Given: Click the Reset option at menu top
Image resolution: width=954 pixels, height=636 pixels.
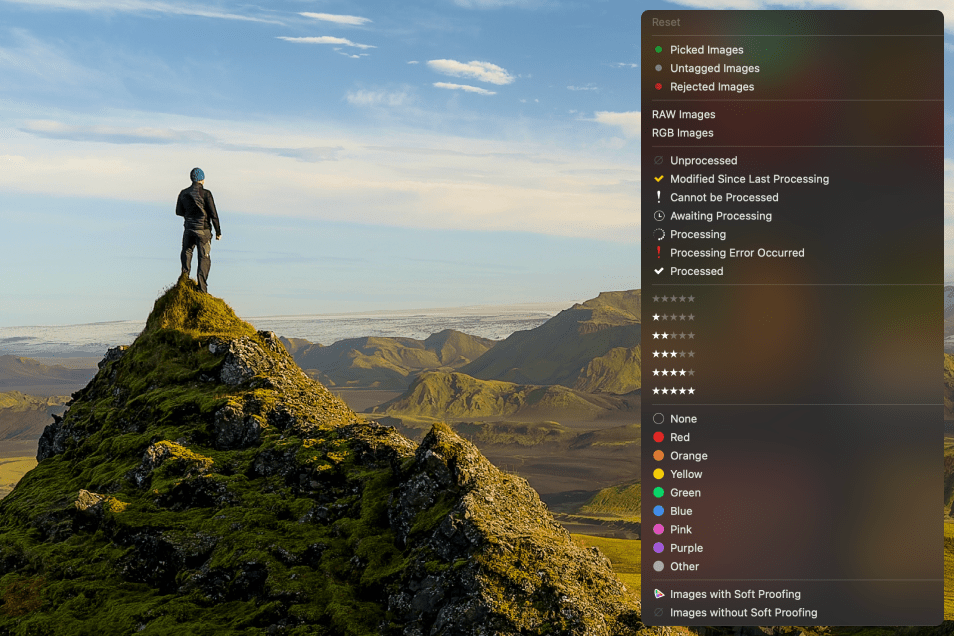Looking at the screenshot, I should click(x=666, y=23).
